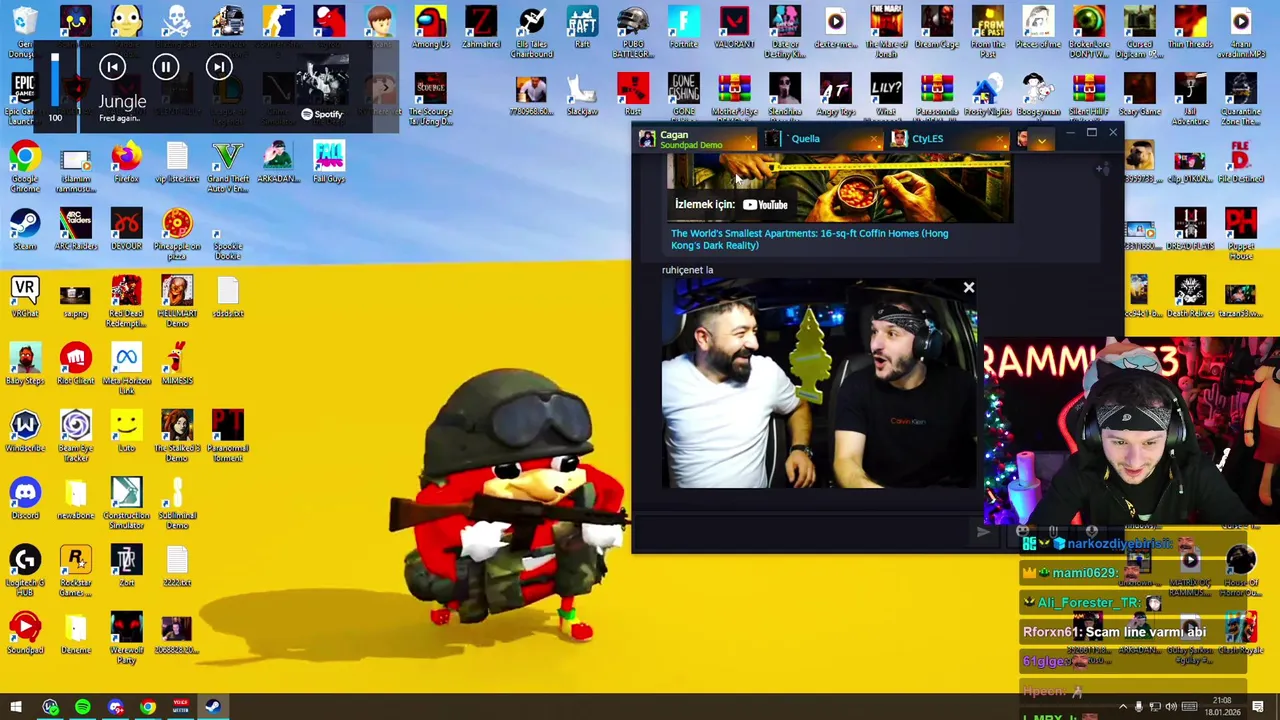Image resolution: width=1280 pixels, height=720 pixels.
Task: Open the Soundpad desktop shortcut
Action: click(x=25, y=632)
